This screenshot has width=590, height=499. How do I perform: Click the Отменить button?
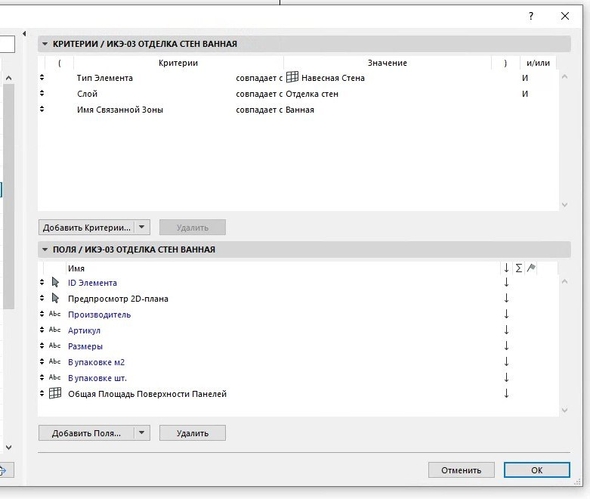point(461,470)
